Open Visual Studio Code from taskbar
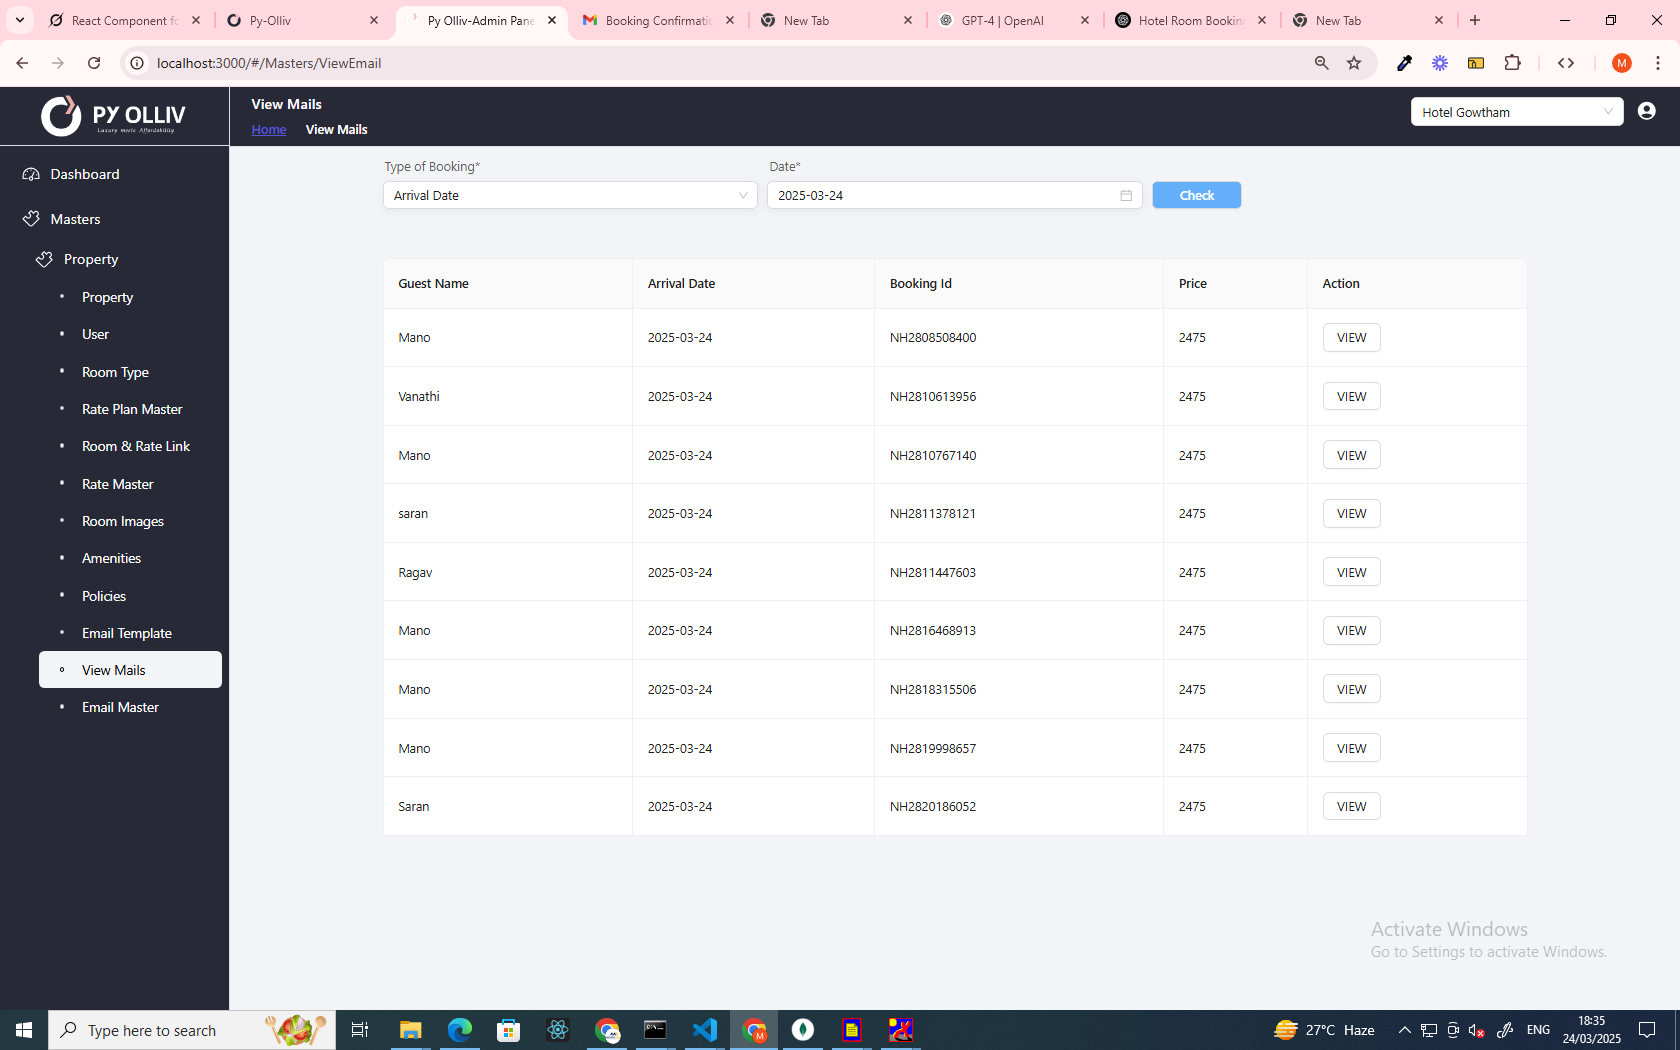 click(705, 1029)
